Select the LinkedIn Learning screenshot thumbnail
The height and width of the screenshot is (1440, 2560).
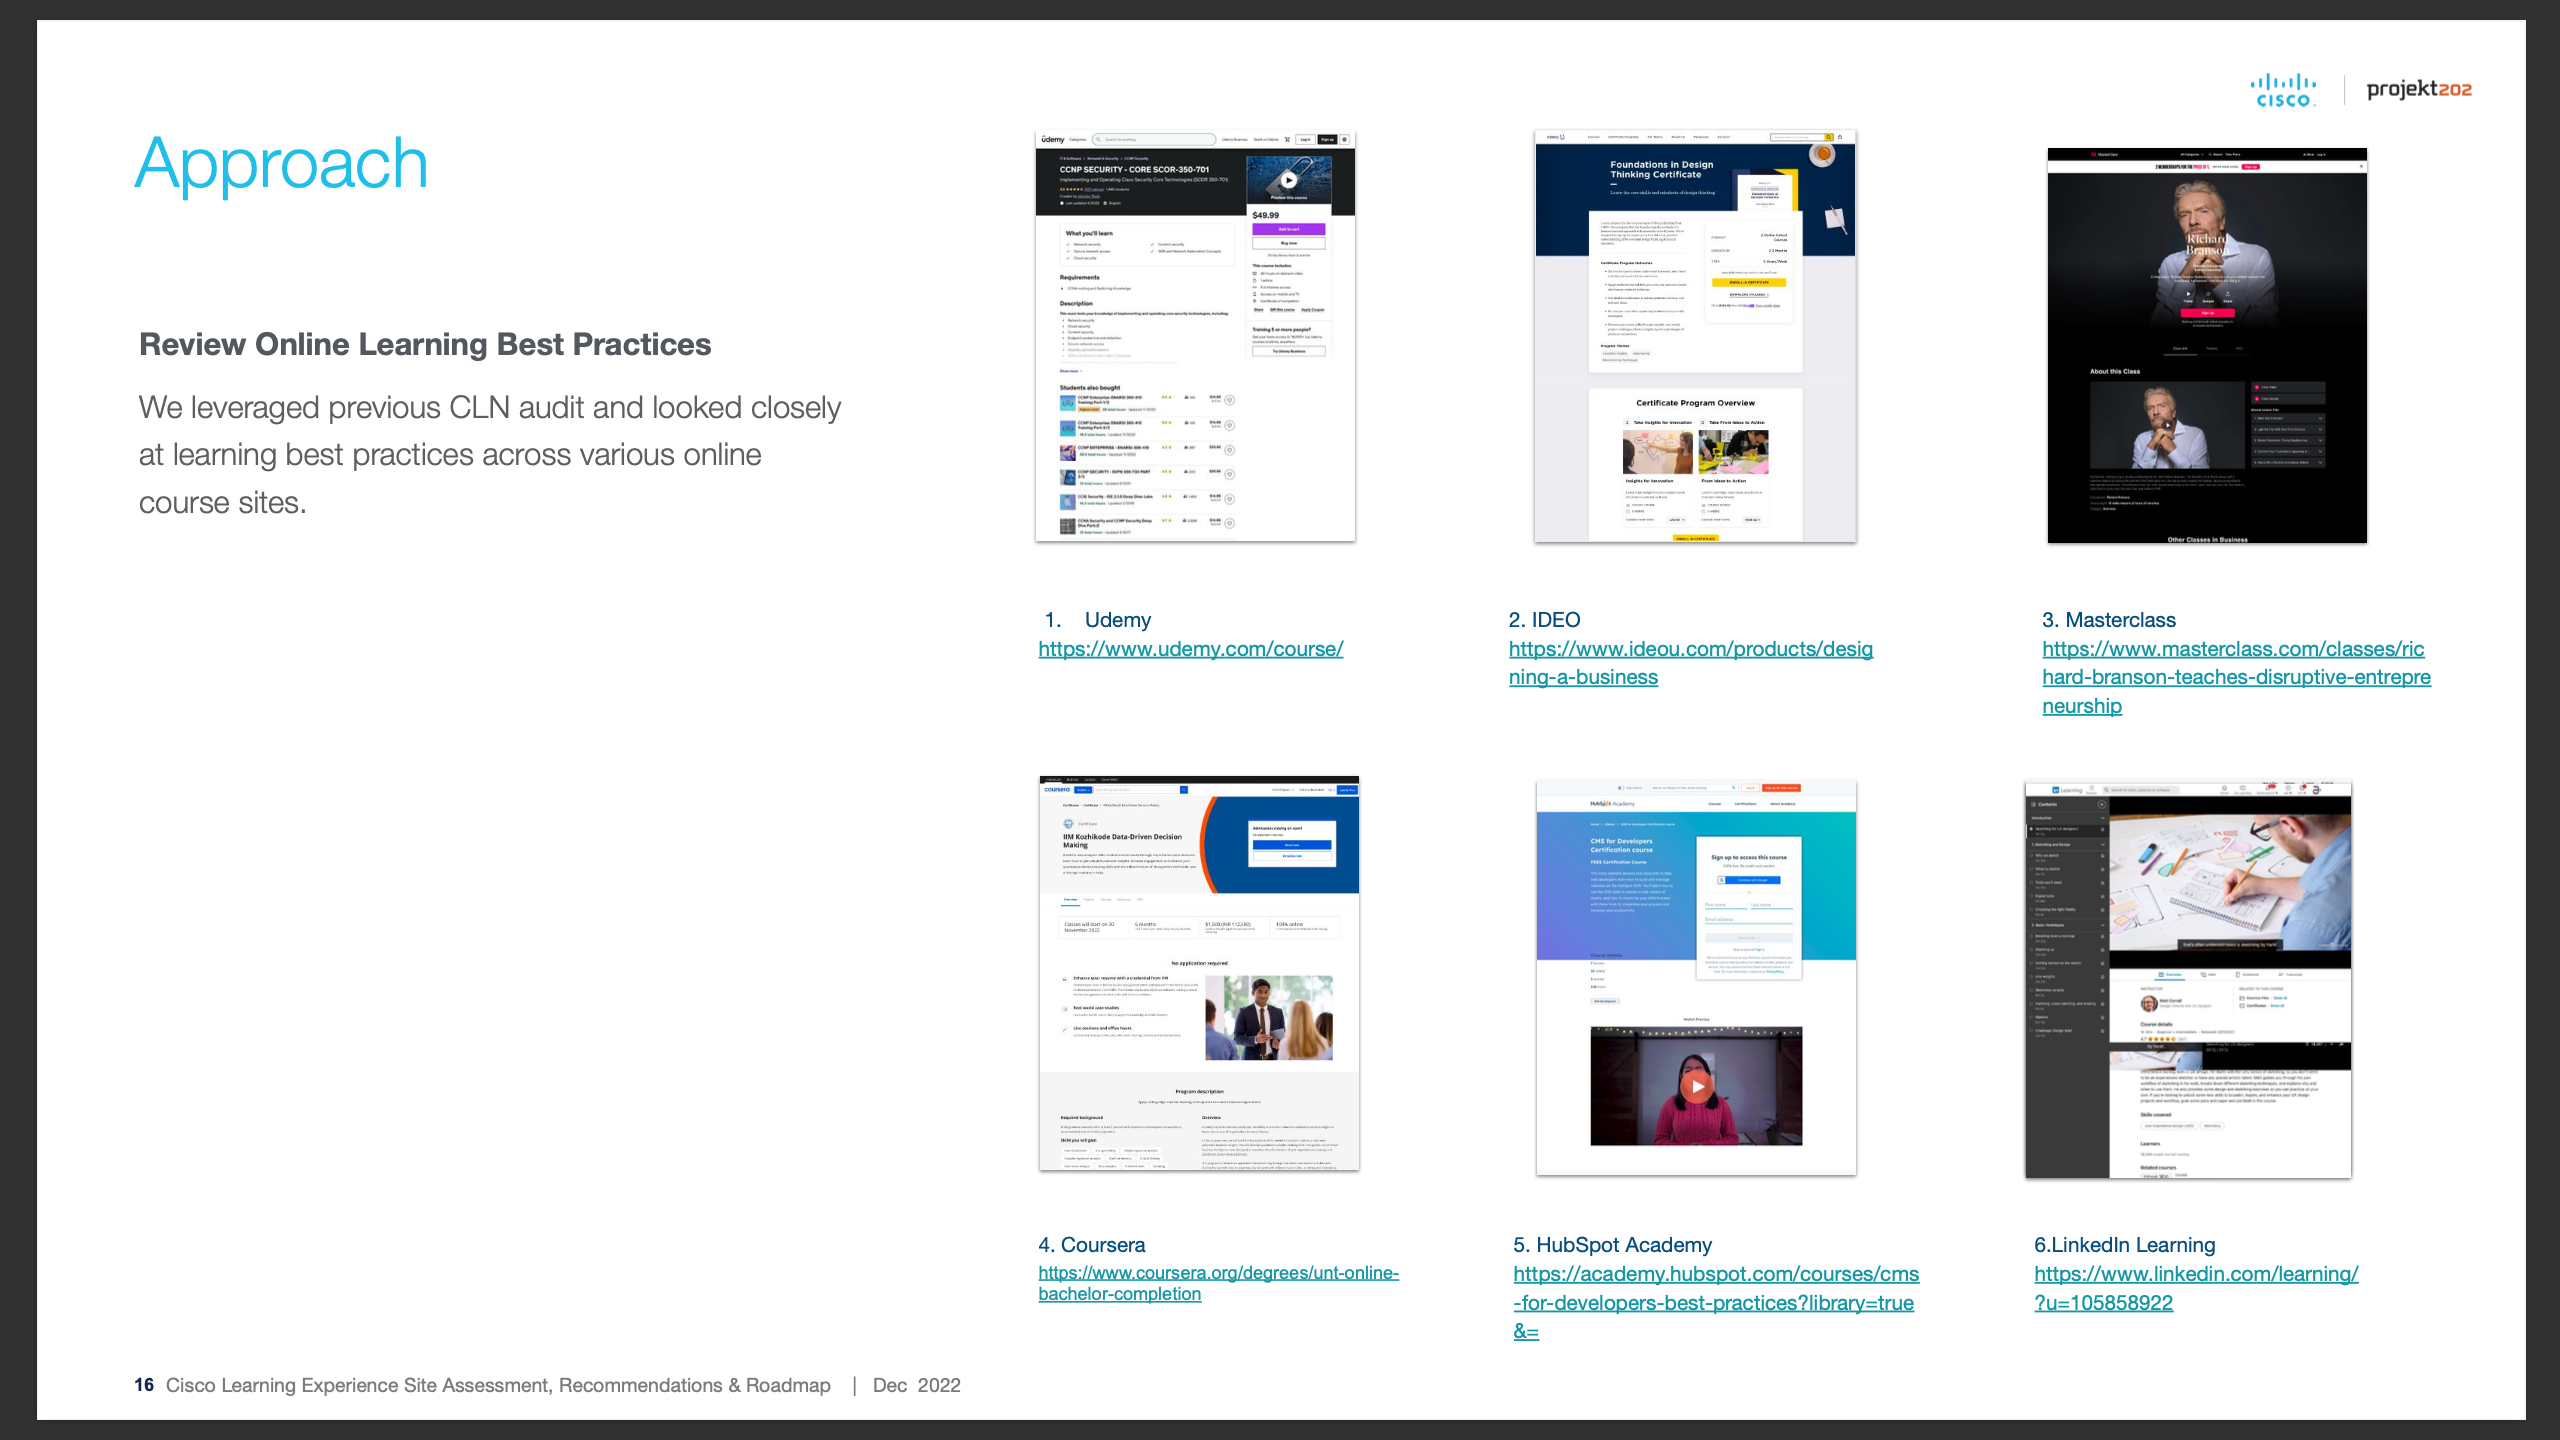[x=2188, y=979]
